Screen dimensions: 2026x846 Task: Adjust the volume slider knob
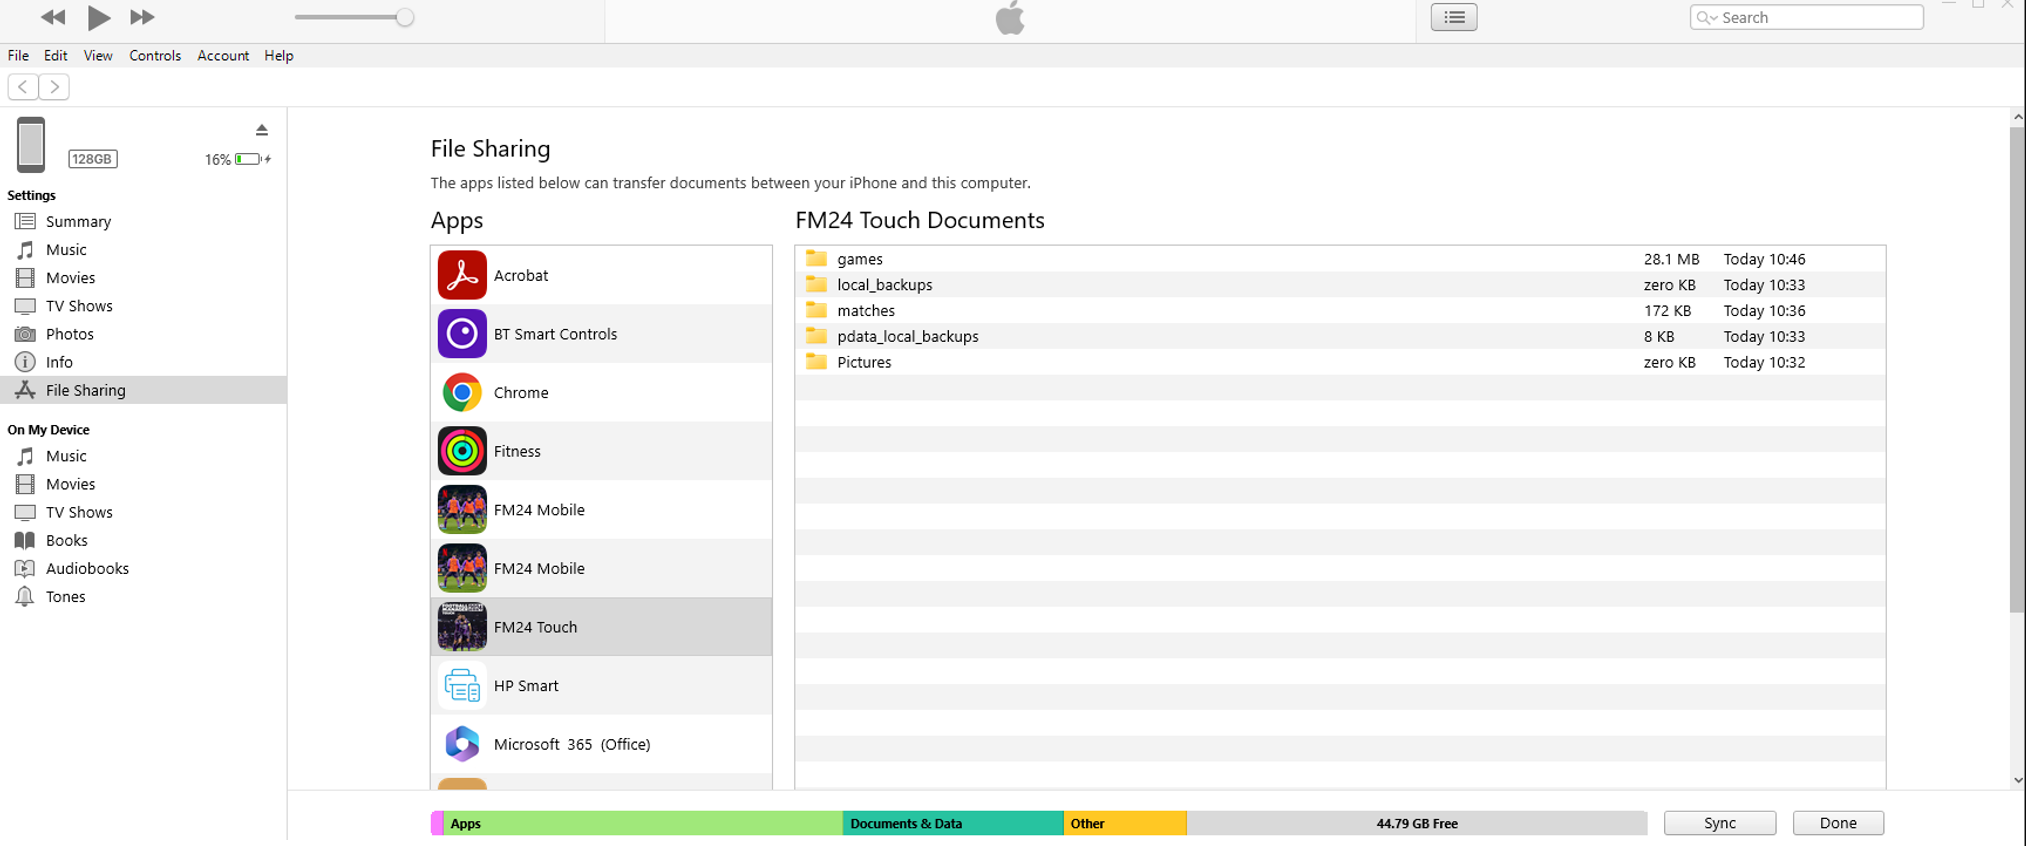coord(404,17)
